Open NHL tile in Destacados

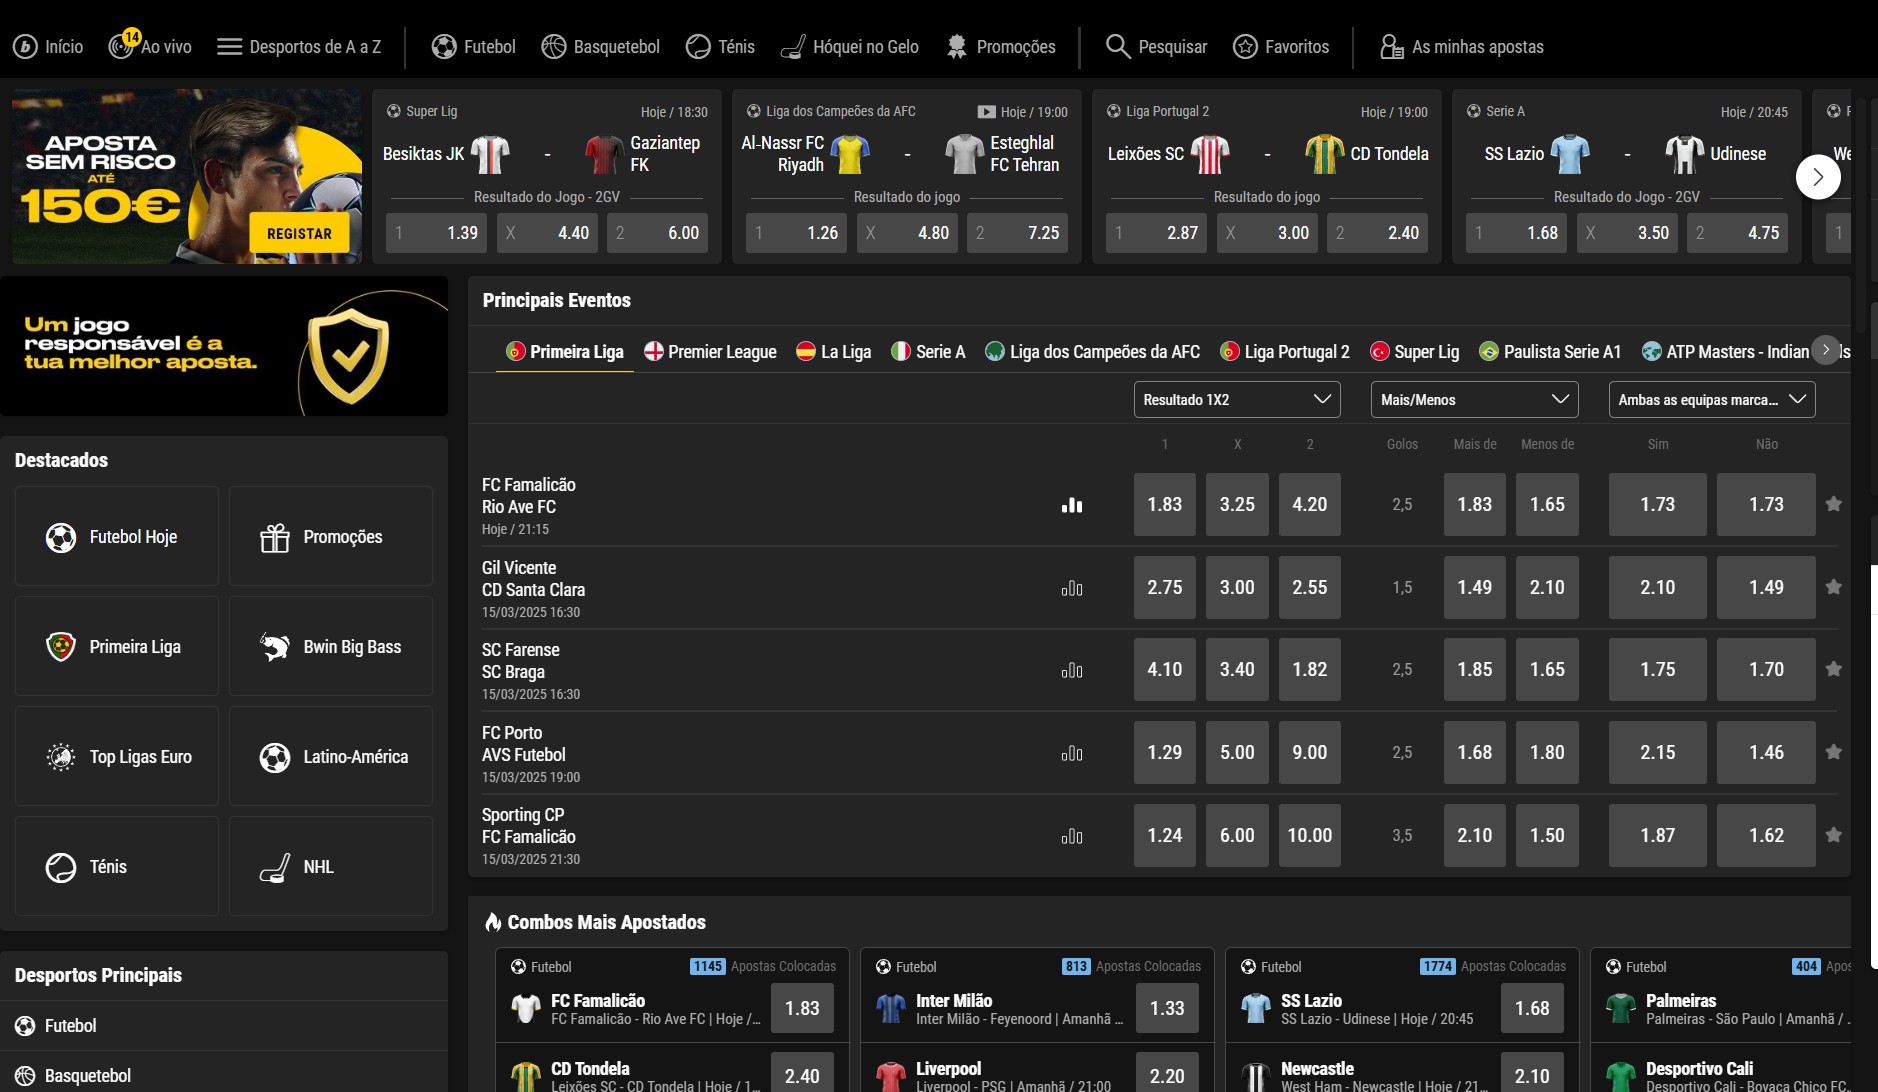click(331, 866)
